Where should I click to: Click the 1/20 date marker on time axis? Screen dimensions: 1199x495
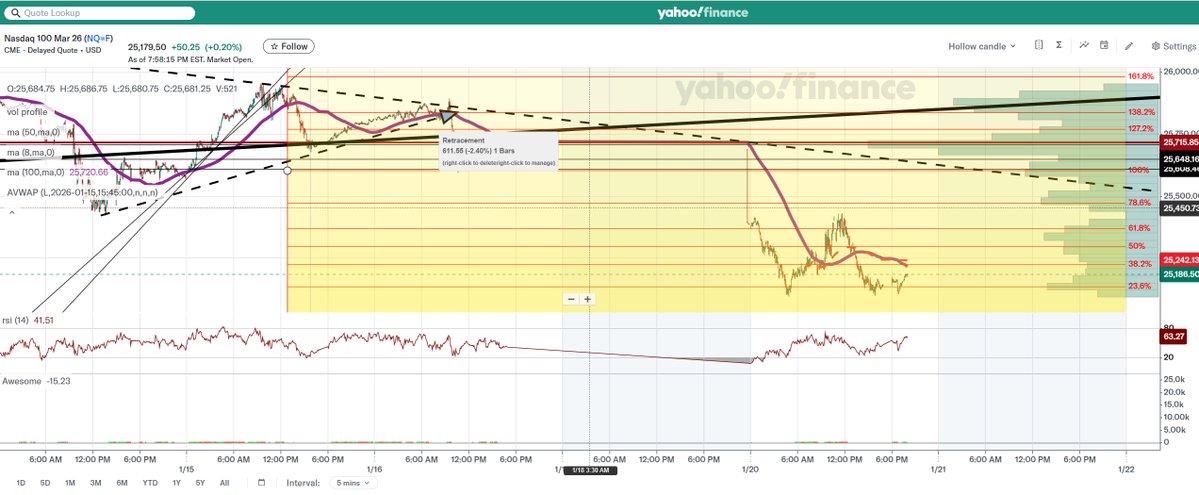[x=750, y=468]
